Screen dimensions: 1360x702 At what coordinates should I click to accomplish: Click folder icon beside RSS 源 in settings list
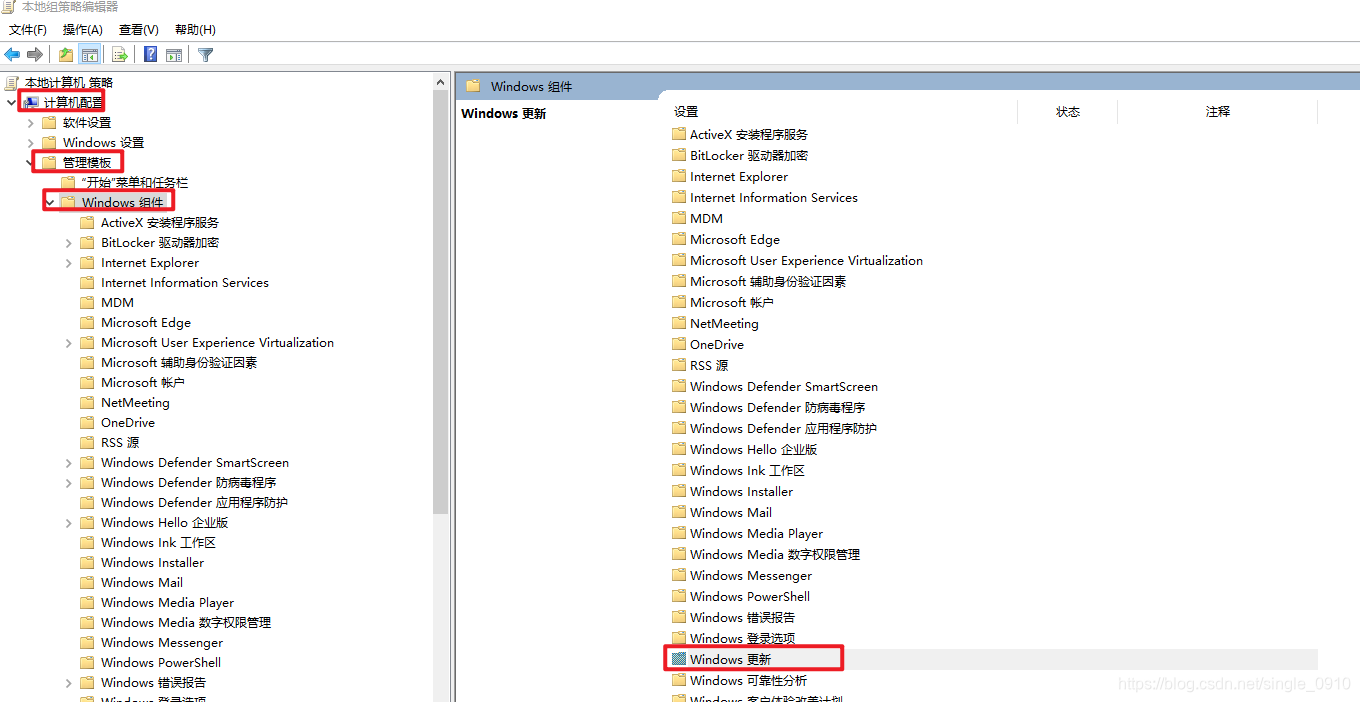pos(679,365)
